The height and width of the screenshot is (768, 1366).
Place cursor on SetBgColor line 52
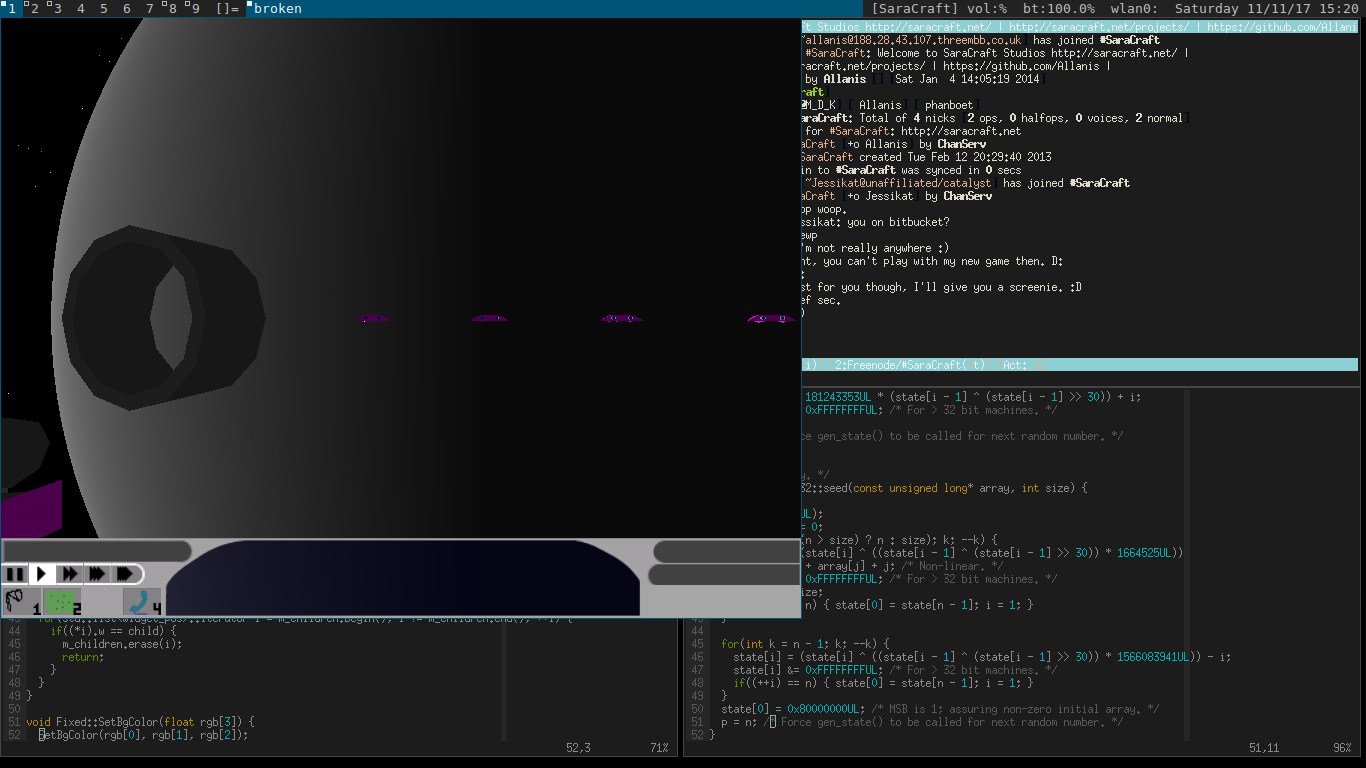140,735
